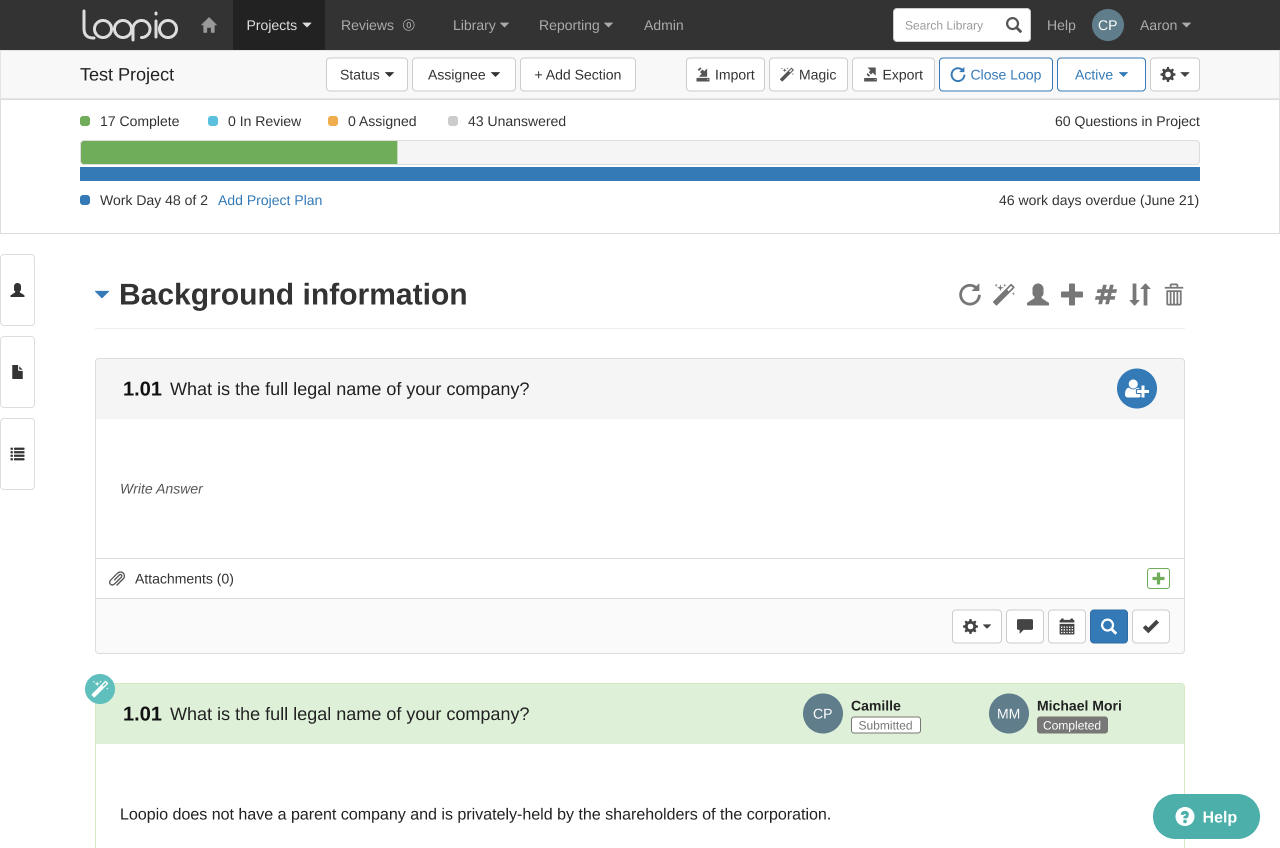Click the blue add-assignee icon on question 1.01

[x=1137, y=389]
